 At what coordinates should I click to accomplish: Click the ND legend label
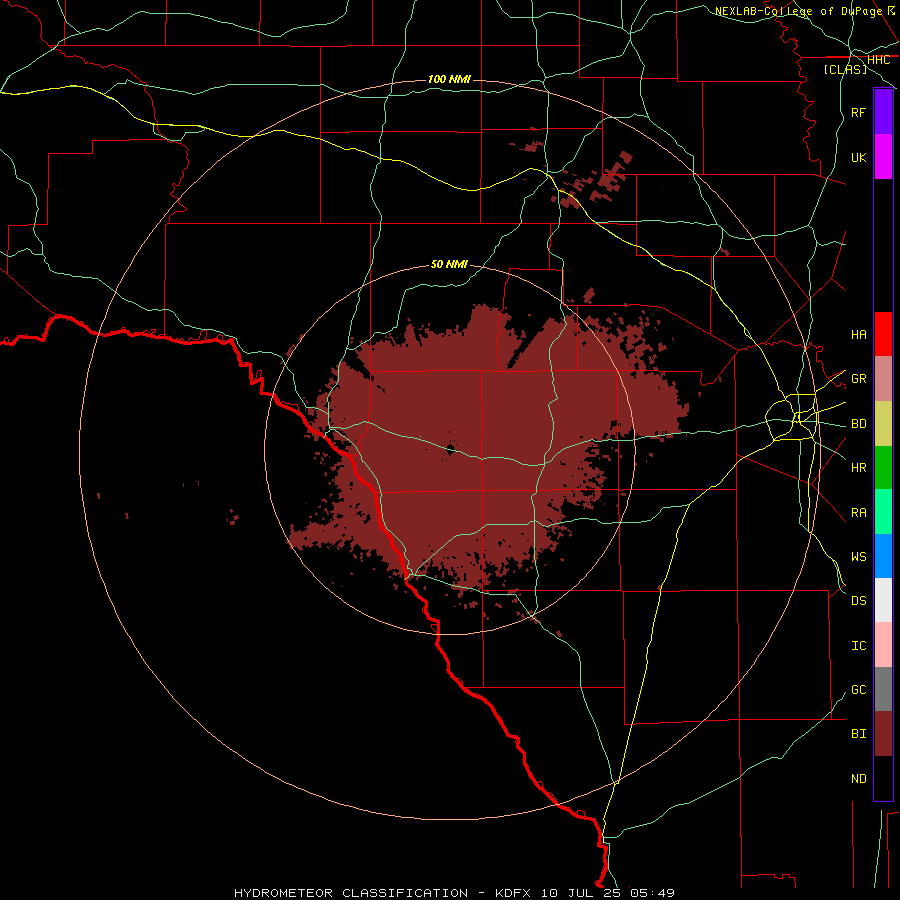click(x=859, y=779)
